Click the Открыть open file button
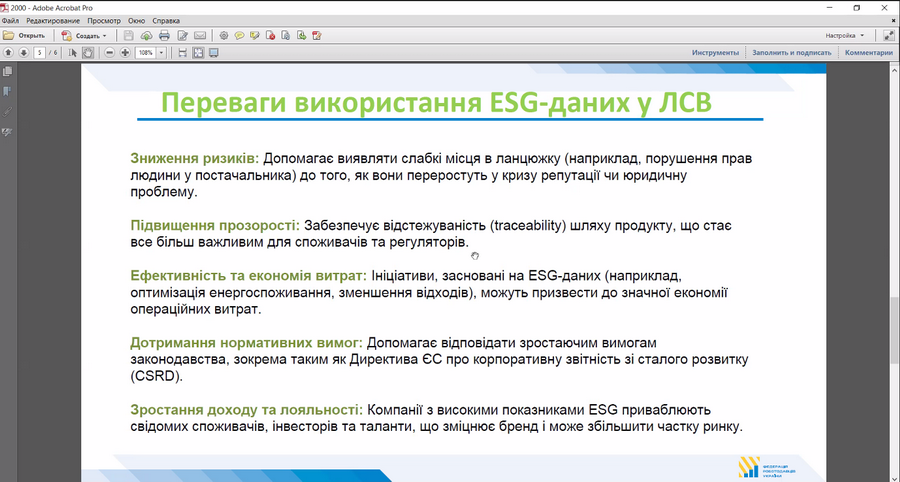Screen dimensions: 900x482 (25, 36)
